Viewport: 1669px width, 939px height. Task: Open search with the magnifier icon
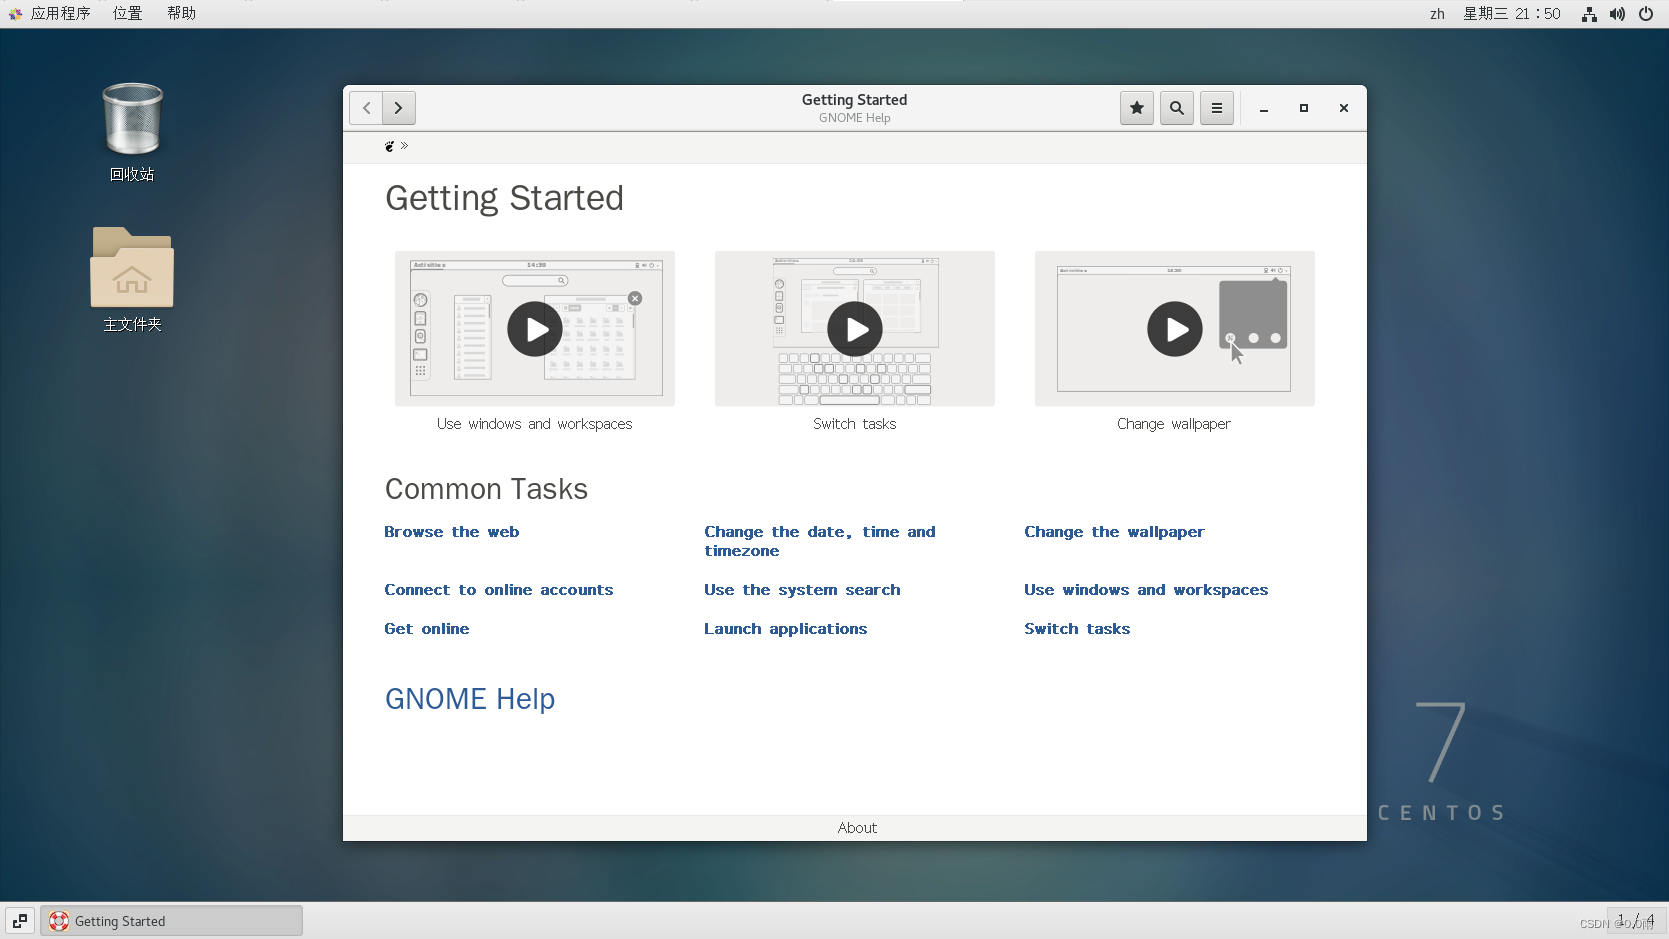[x=1177, y=108]
